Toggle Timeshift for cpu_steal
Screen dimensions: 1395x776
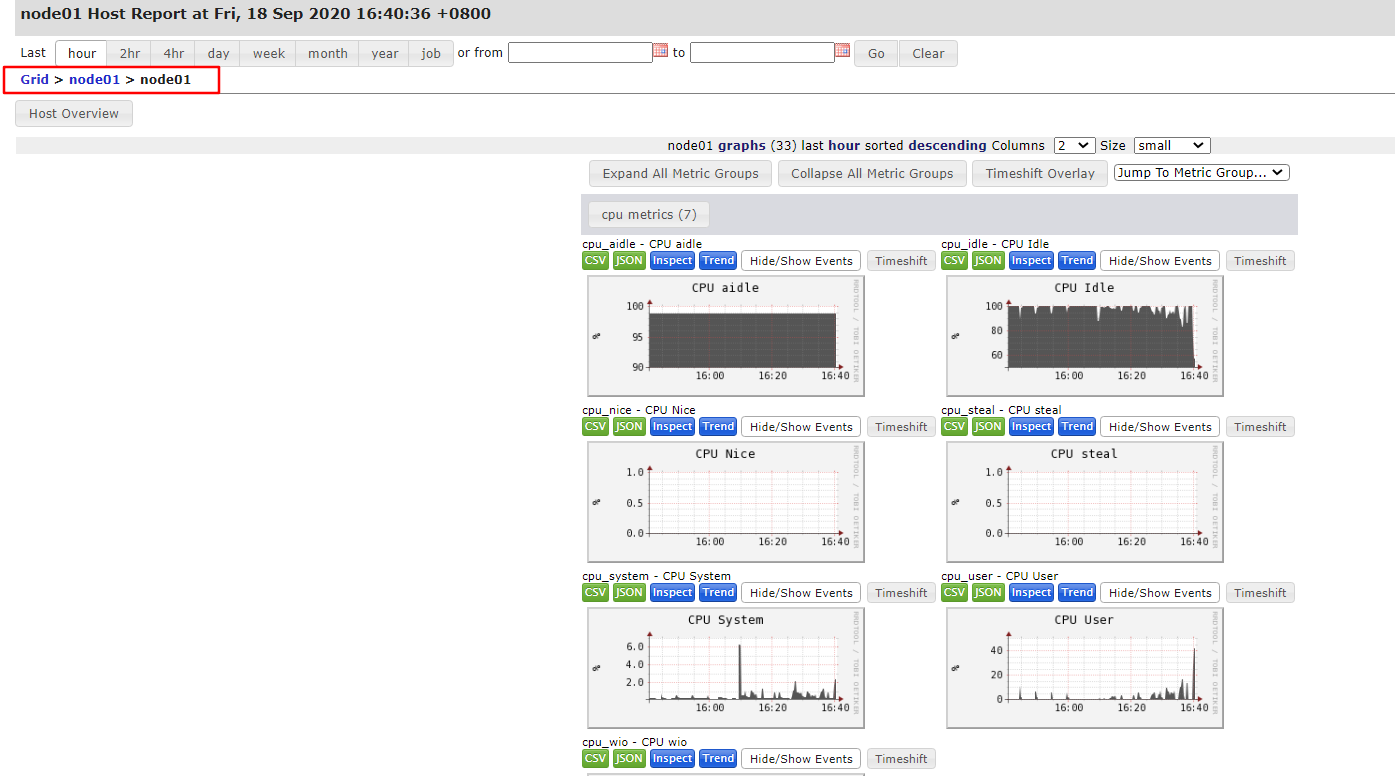1260,427
